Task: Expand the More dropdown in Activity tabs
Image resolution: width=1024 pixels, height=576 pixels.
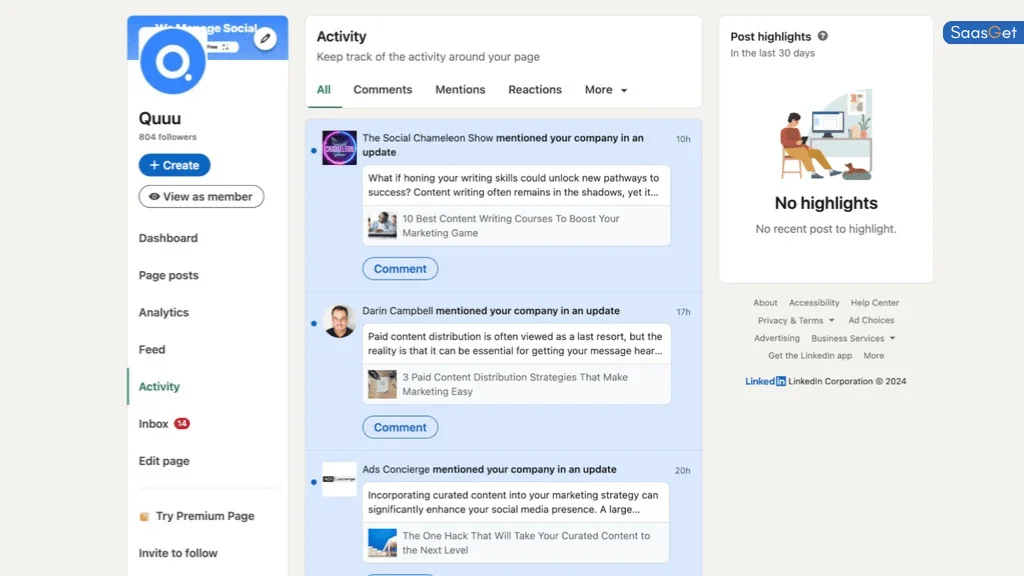Action: 606,89
